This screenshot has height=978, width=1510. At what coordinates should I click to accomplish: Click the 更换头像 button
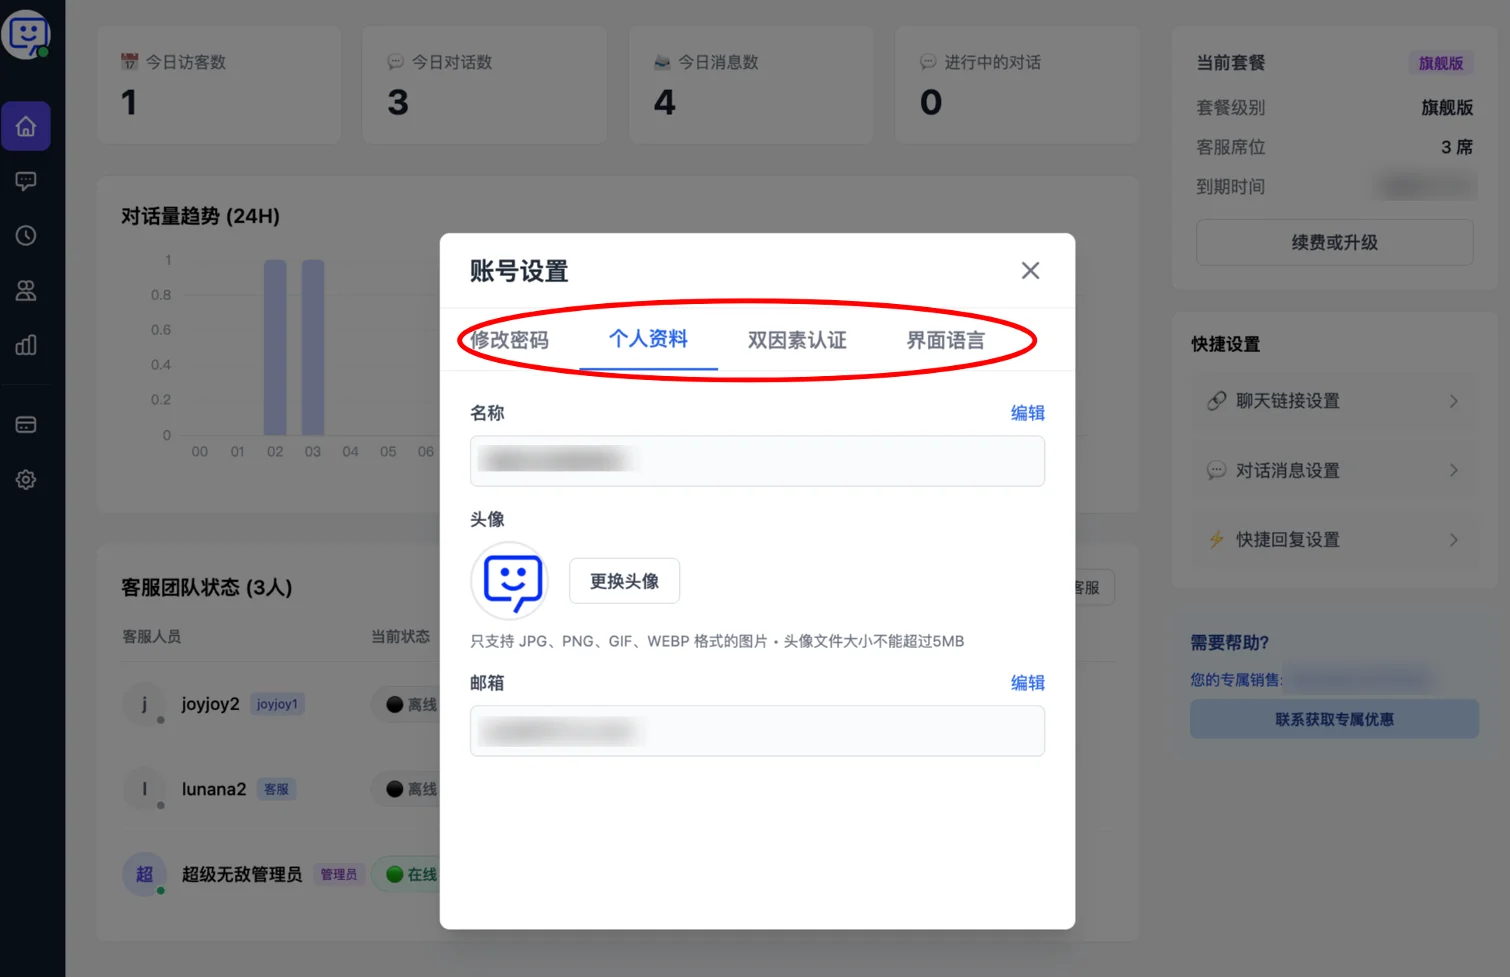pyautogui.click(x=624, y=581)
